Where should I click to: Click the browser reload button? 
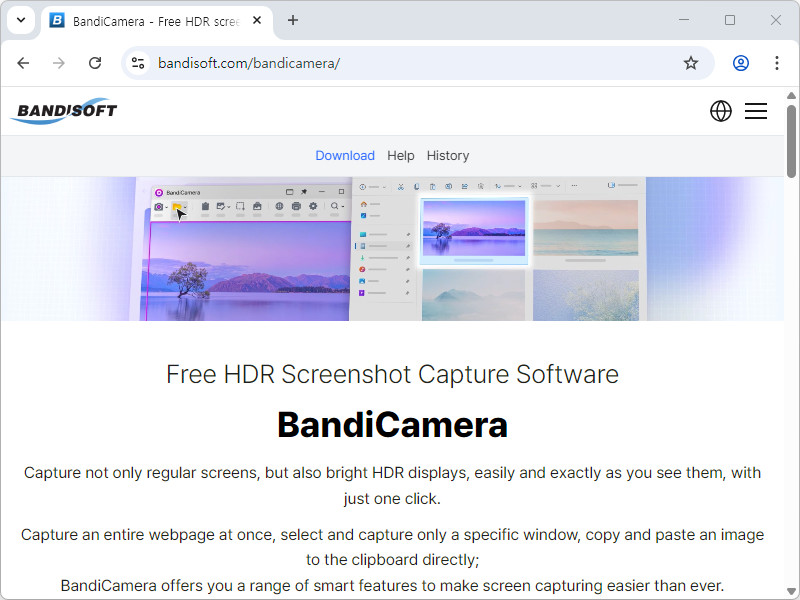tap(95, 63)
